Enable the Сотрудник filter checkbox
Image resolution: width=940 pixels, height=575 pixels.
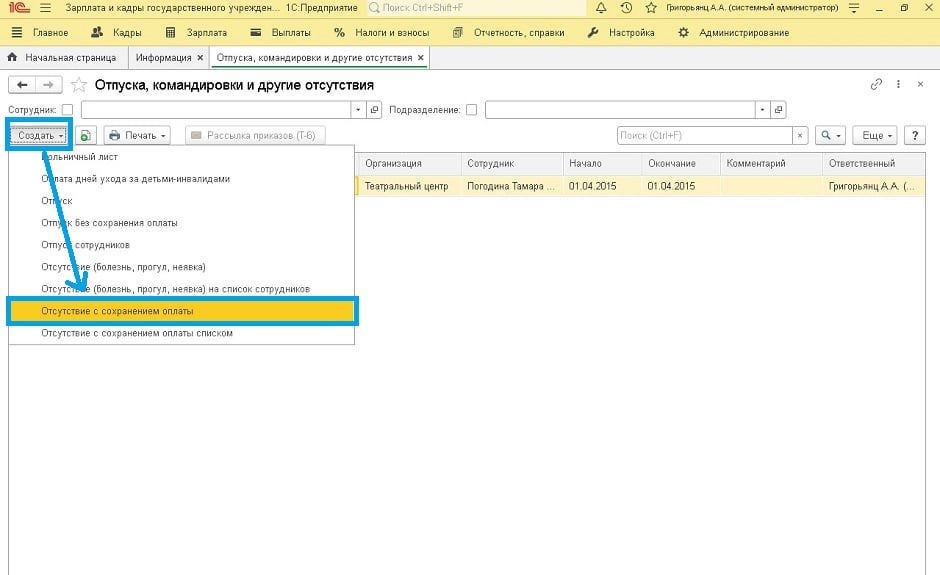67,110
